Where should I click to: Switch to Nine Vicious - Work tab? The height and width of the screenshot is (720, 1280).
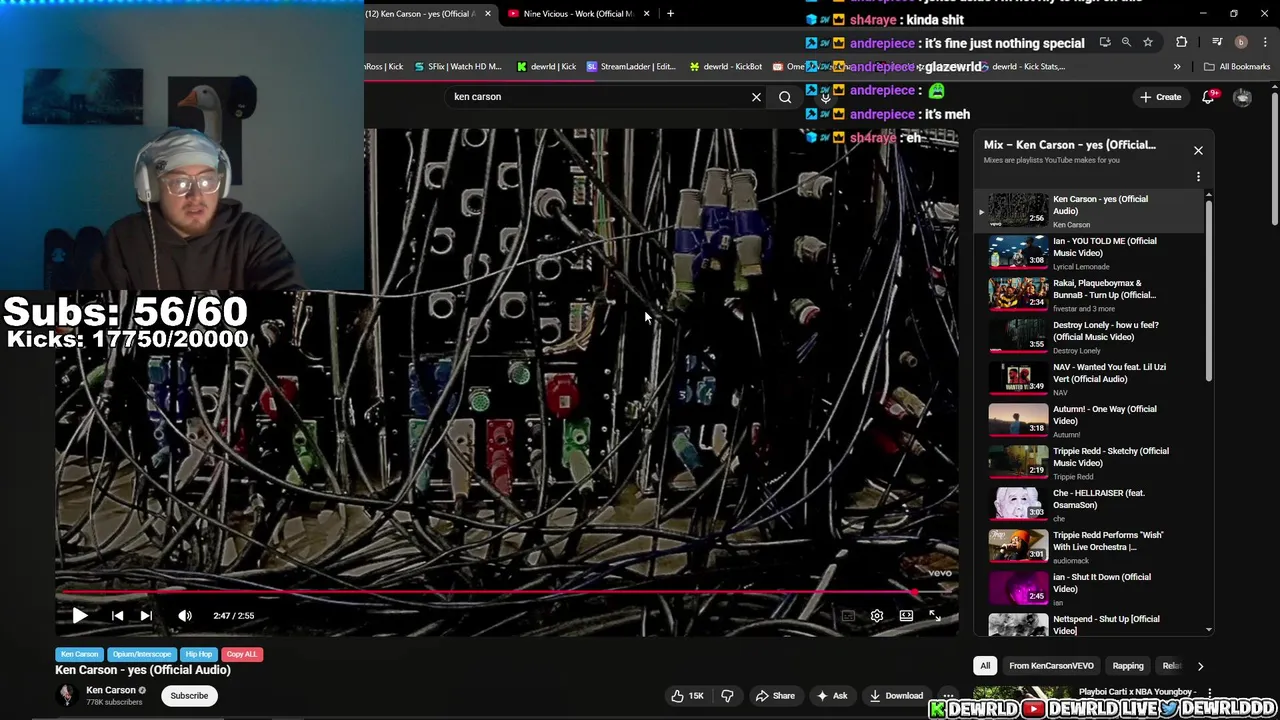577,14
